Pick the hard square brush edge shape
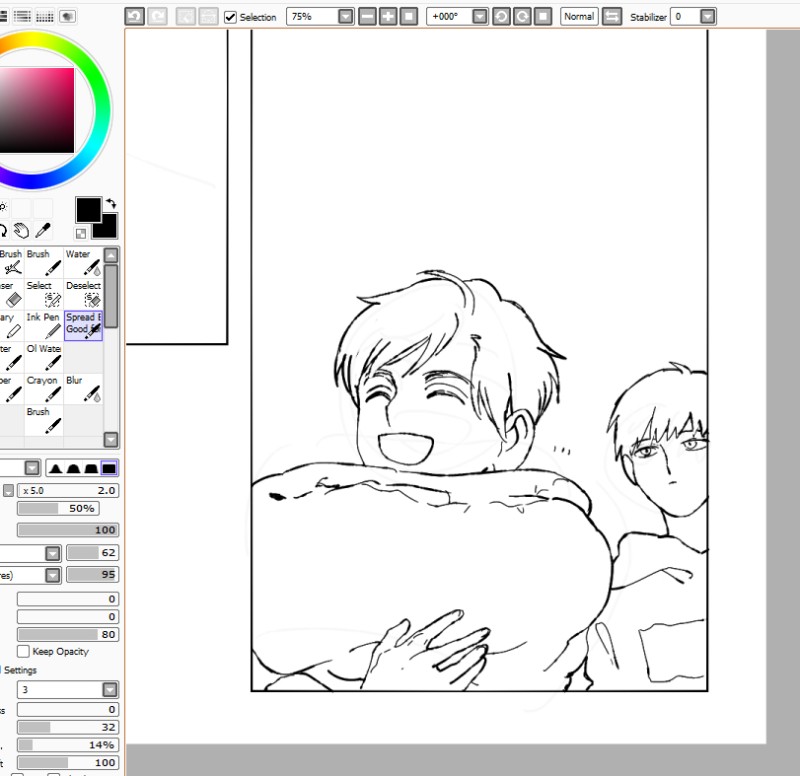Image resolution: width=800 pixels, height=776 pixels. (109, 468)
